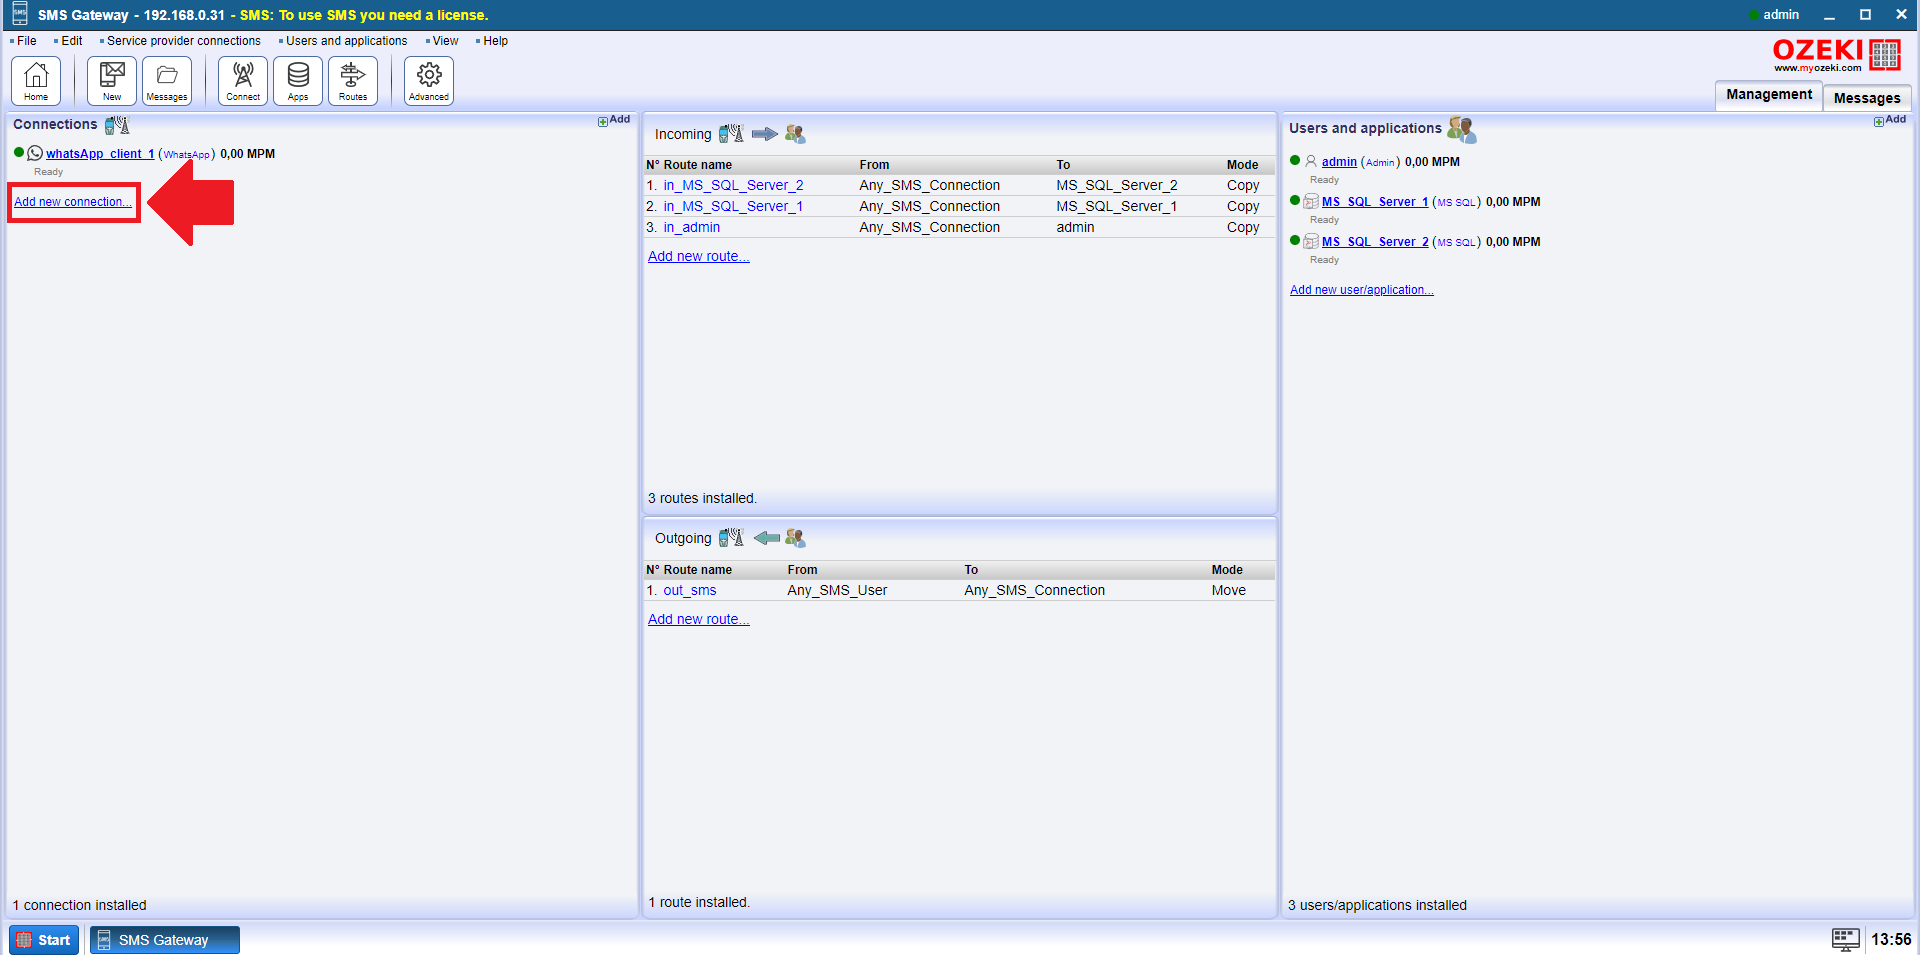This screenshot has width=1920, height=955.
Task: Click SMS Gateway taskbar item
Action: coord(165,940)
